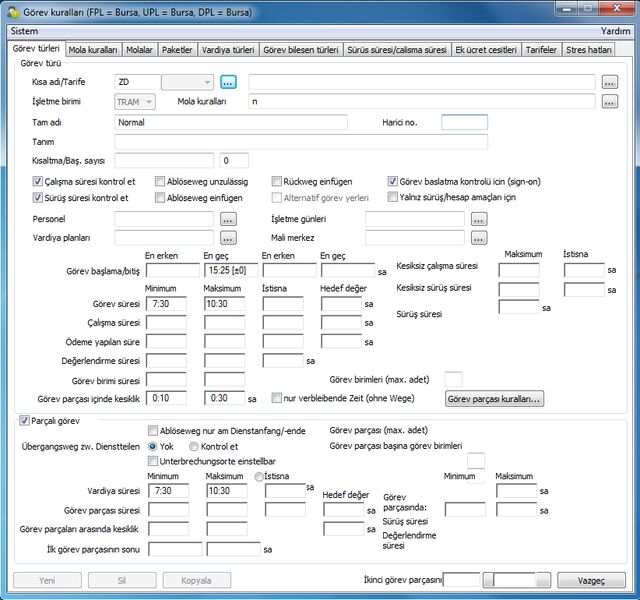The height and width of the screenshot is (600, 640).
Task: Open the Paketler tab
Action: (177, 50)
